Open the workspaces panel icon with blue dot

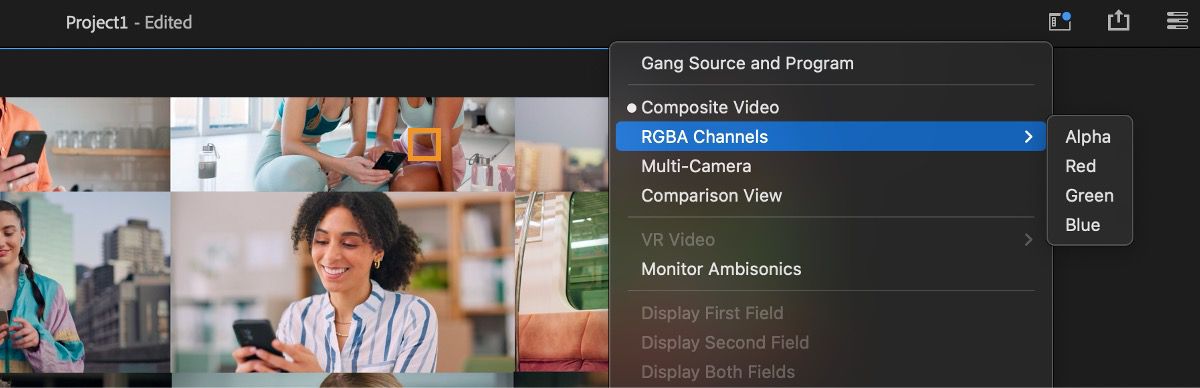tap(1059, 21)
